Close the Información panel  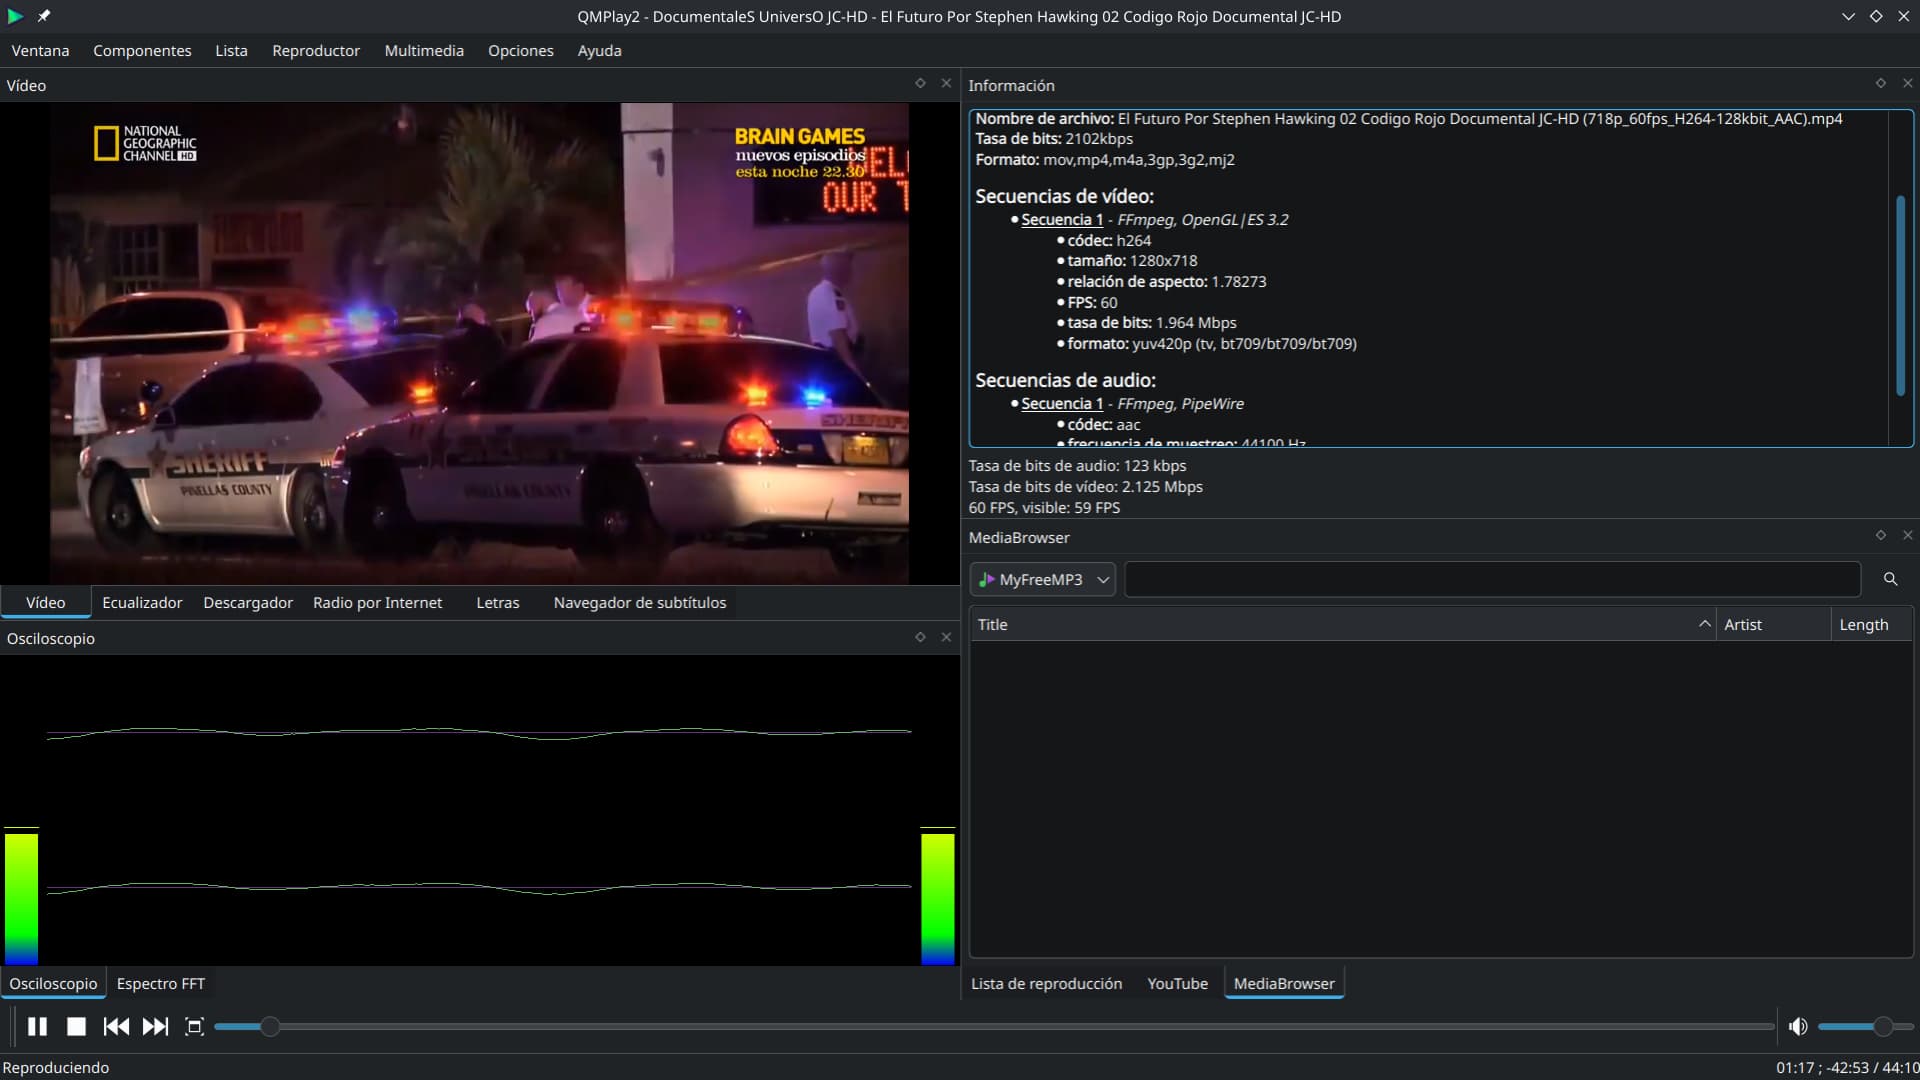point(1907,84)
